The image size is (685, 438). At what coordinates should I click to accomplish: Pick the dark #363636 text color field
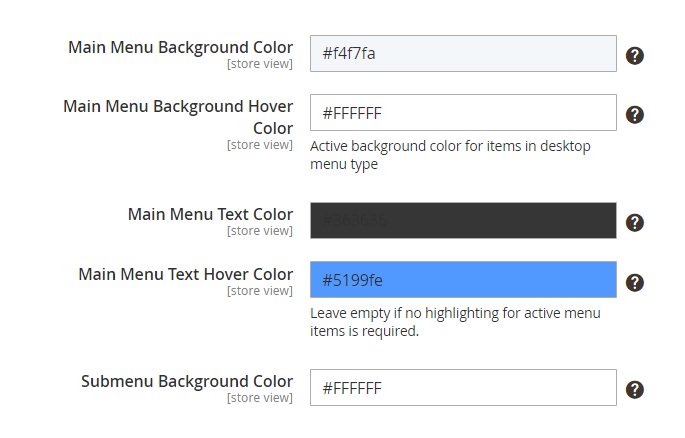[463, 221]
